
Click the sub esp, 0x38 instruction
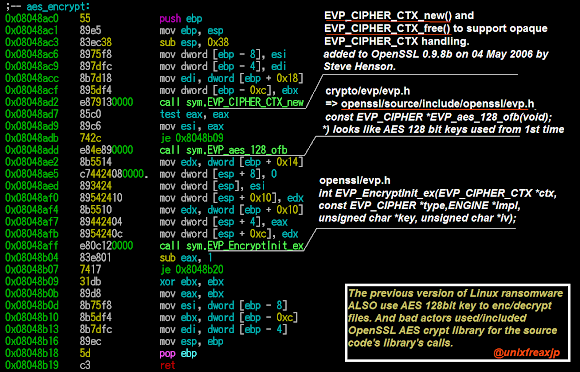click(194, 42)
